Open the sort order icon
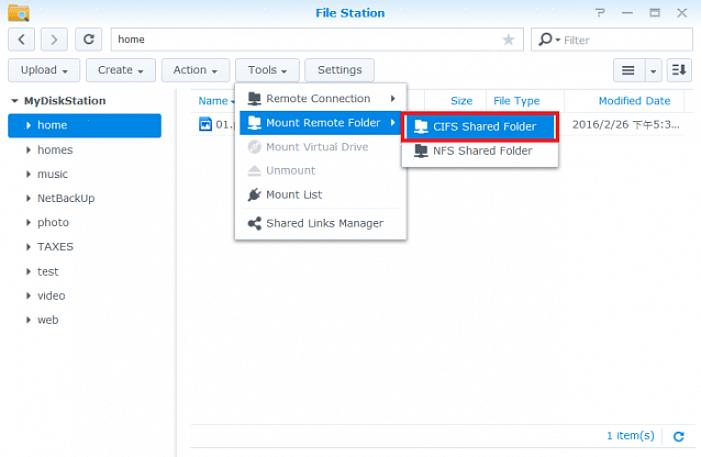Image resolution: width=701 pixels, height=457 pixels. point(679,70)
